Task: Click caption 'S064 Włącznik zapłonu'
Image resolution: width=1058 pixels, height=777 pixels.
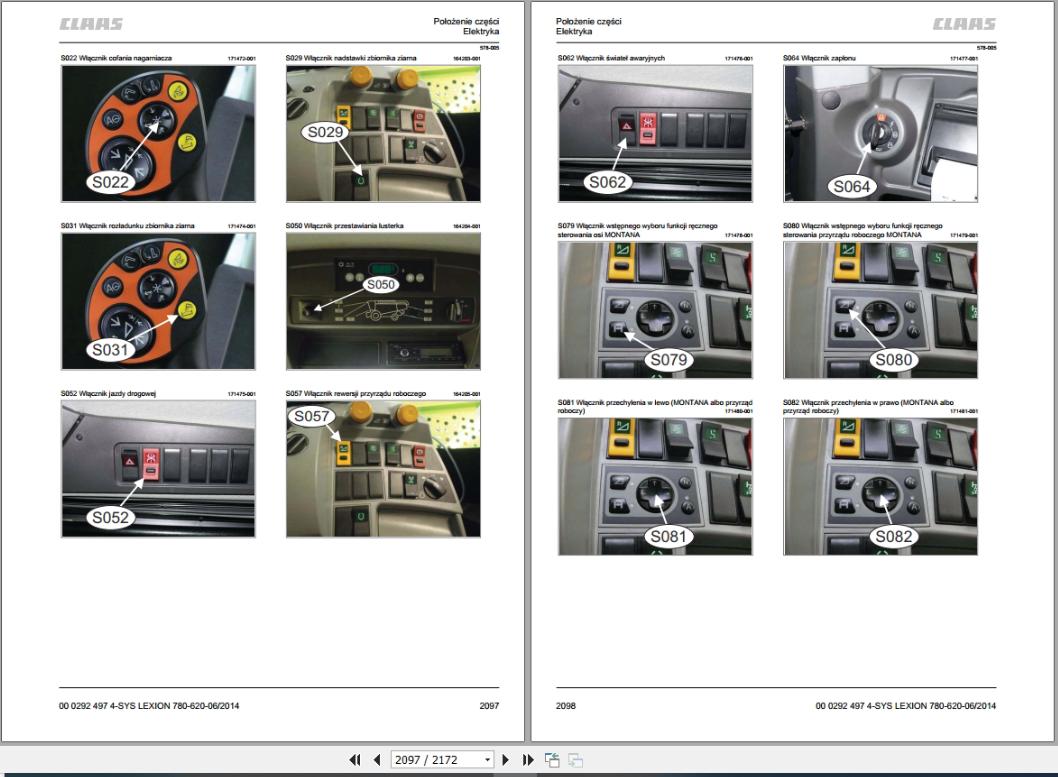Action: (819, 58)
